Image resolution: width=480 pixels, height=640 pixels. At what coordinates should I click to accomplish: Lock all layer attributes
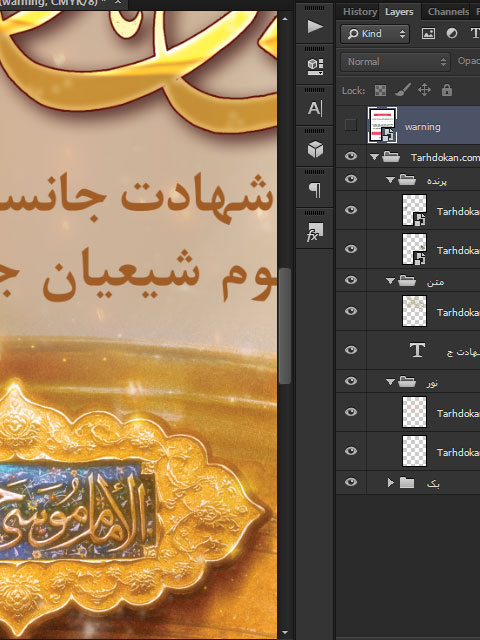(x=447, y=90)
